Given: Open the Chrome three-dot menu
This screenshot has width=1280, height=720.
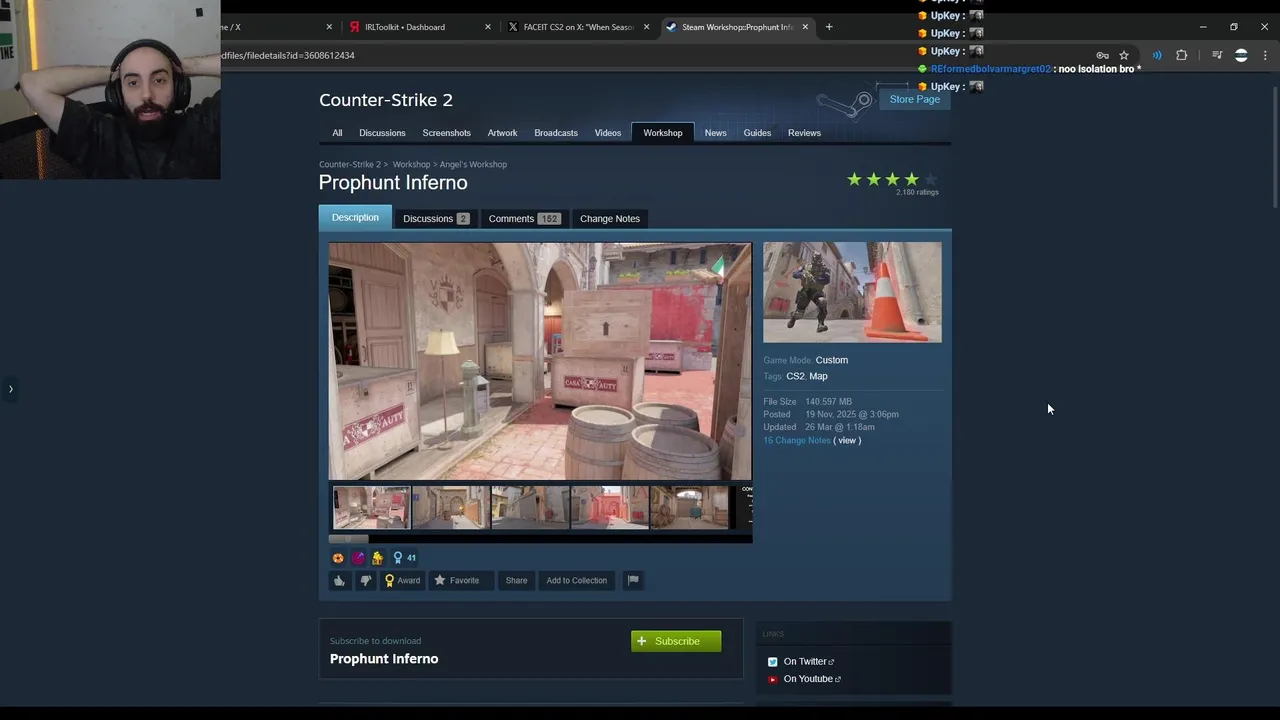Looking at the screenshot, I should click(x=1265, y=55).
